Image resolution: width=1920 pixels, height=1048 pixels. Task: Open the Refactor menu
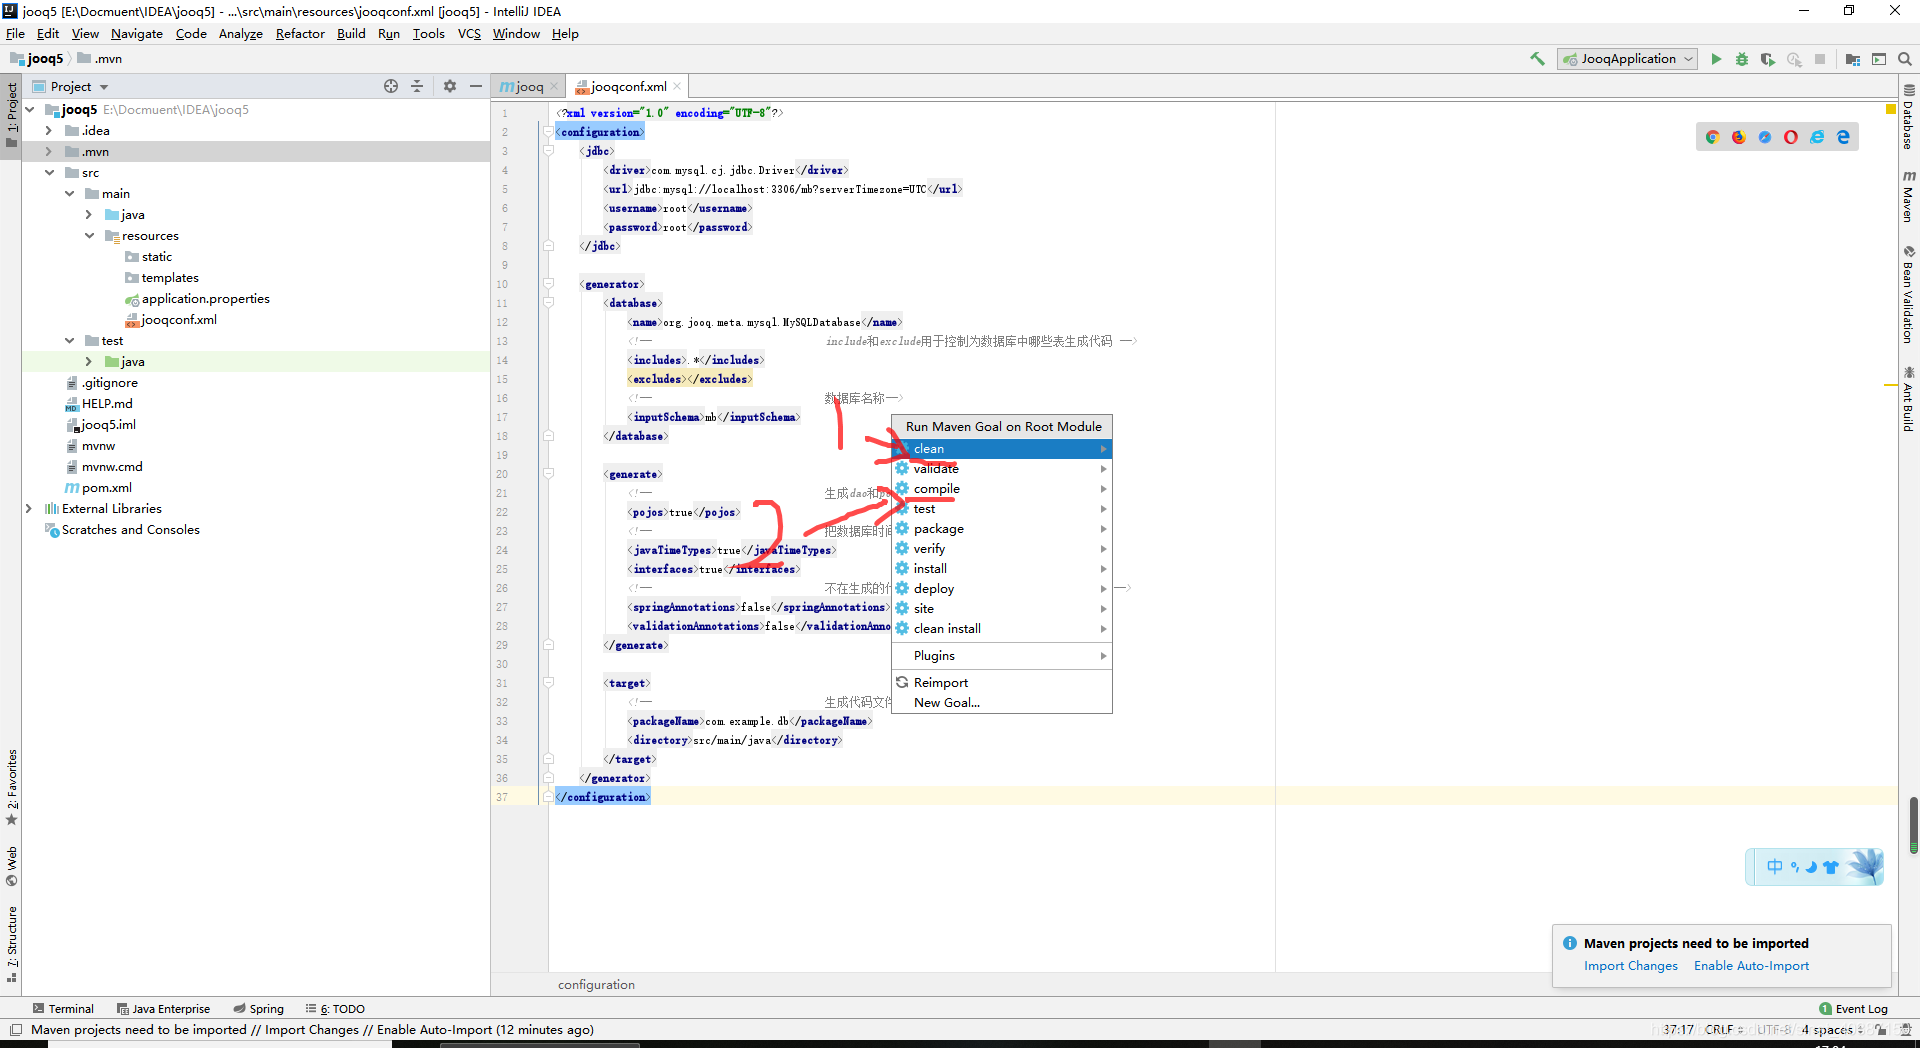pos(300,33)
